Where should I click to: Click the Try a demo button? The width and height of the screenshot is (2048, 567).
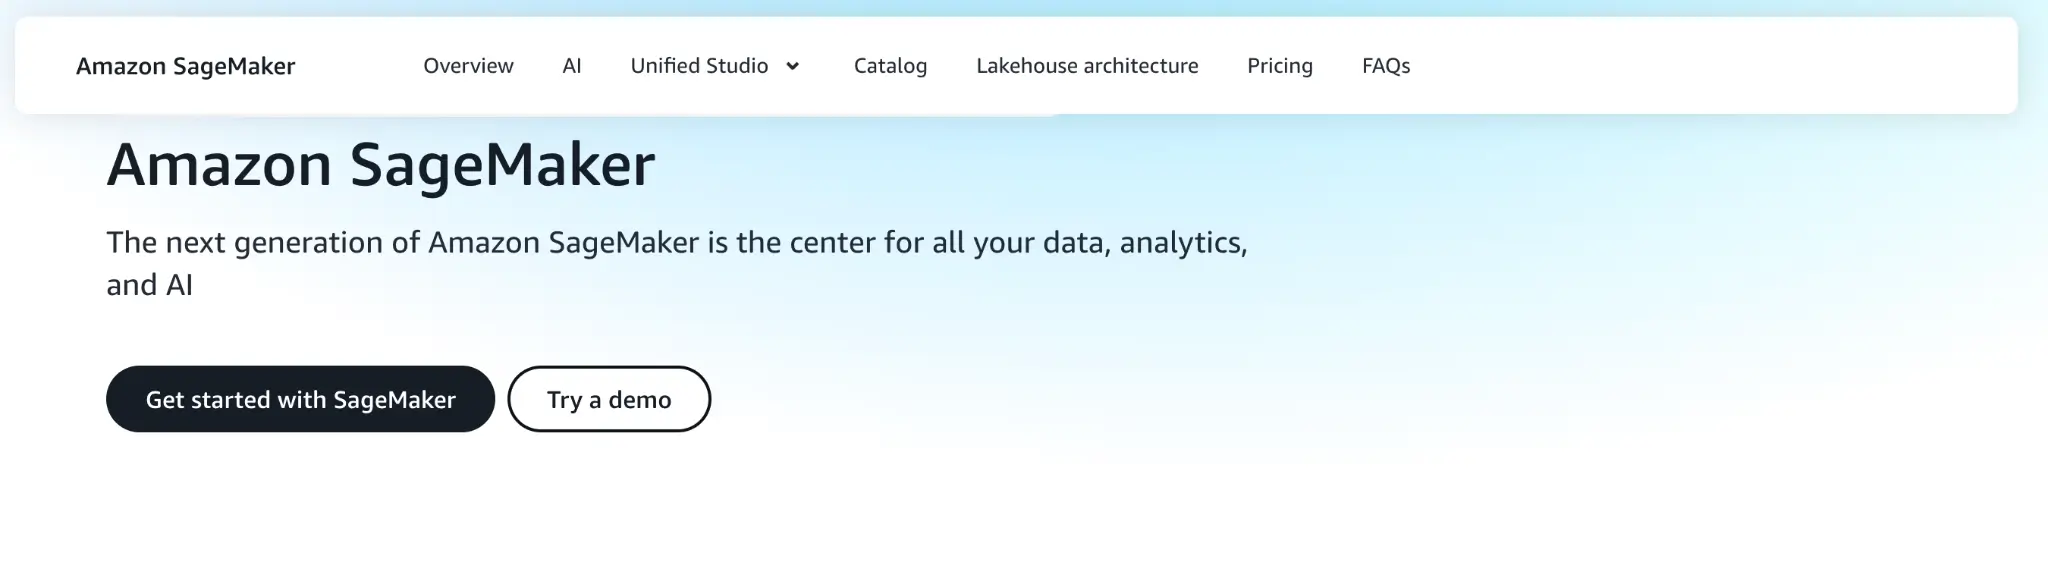[x=609, y=399]
